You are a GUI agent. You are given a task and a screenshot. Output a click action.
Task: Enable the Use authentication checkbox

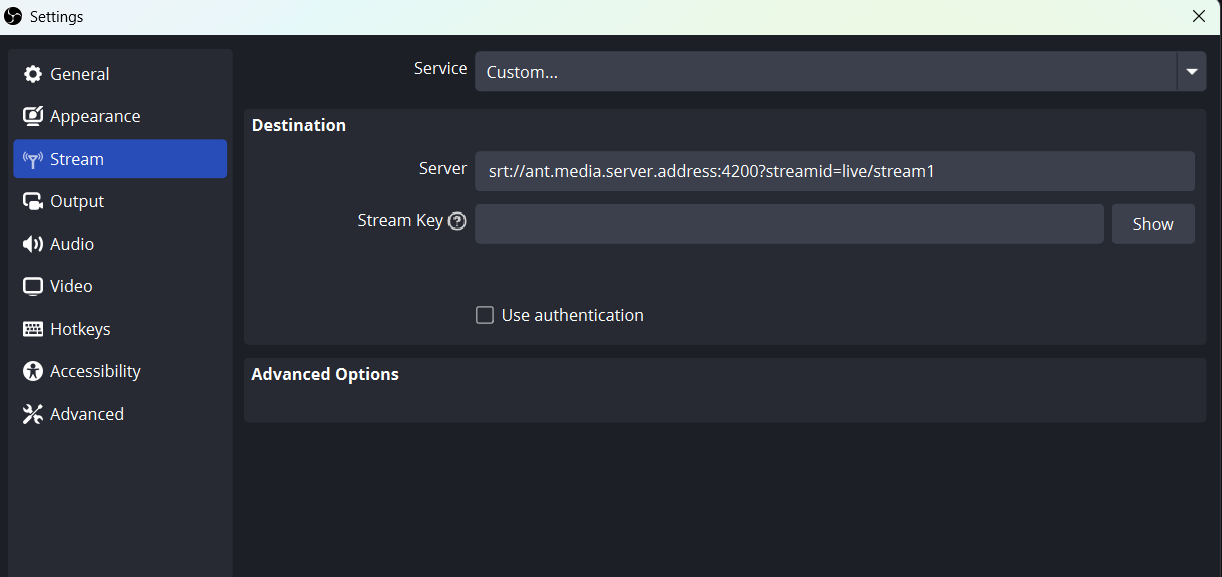tap(485, 315)
